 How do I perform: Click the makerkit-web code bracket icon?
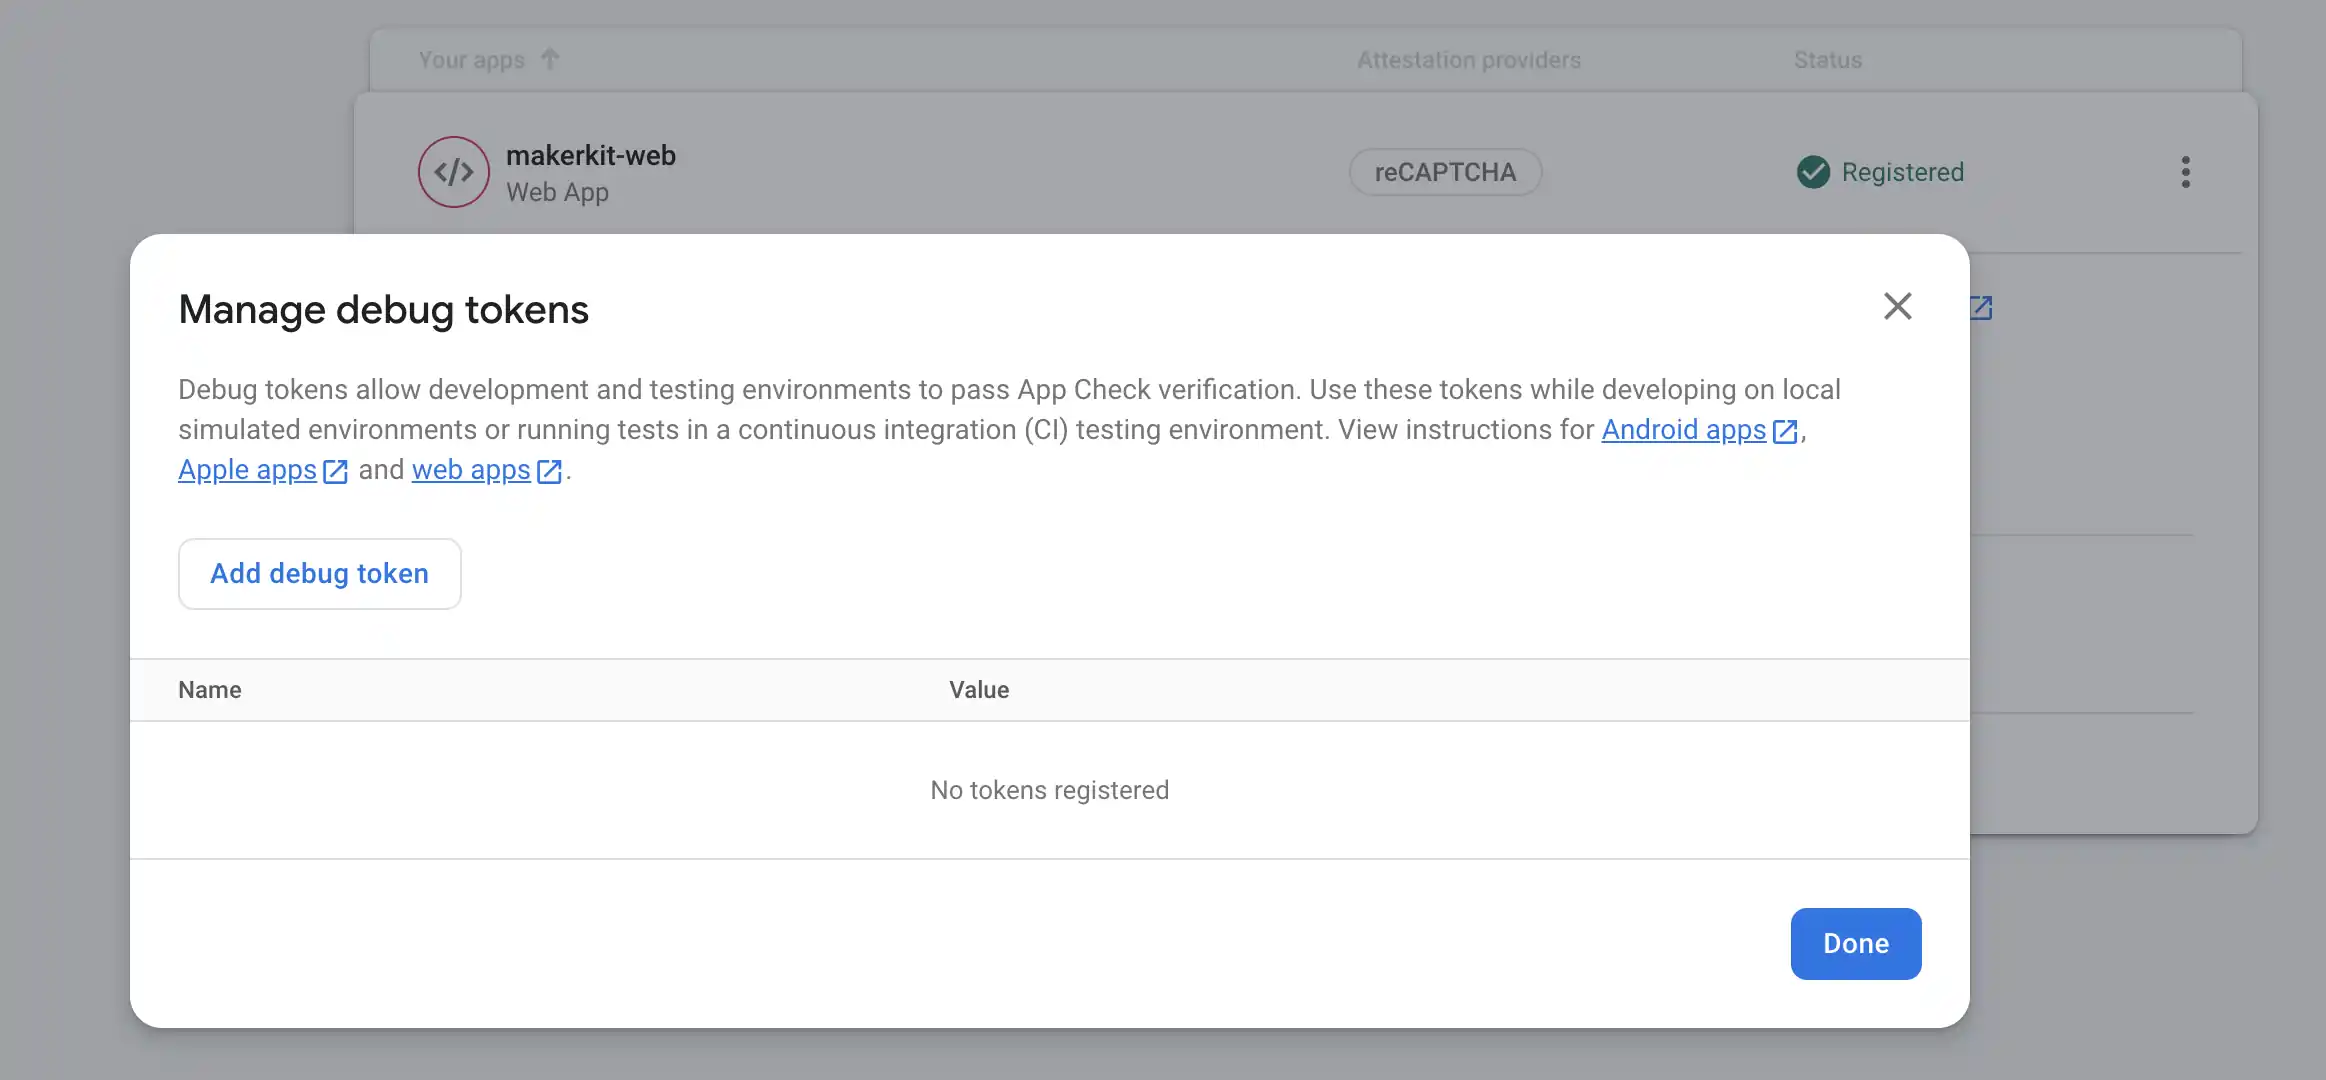click(x=453, y=172)
